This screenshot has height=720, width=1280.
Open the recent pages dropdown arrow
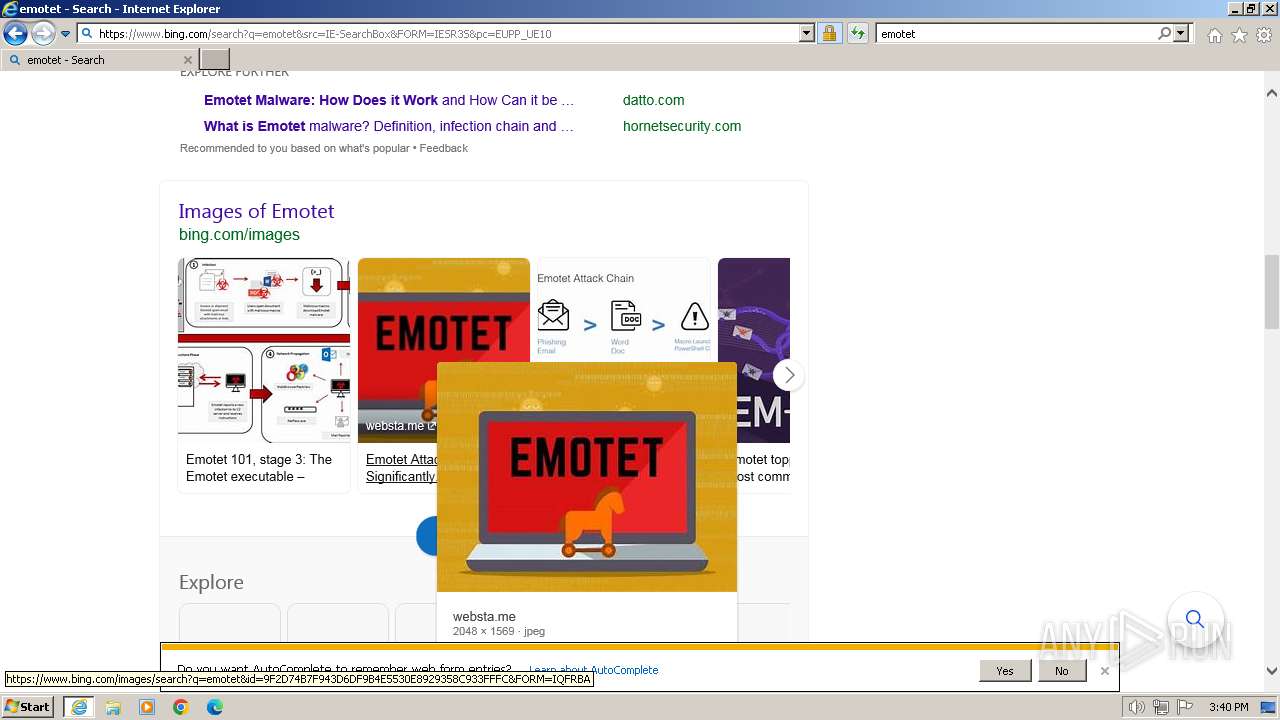click(x=66, y=34)
